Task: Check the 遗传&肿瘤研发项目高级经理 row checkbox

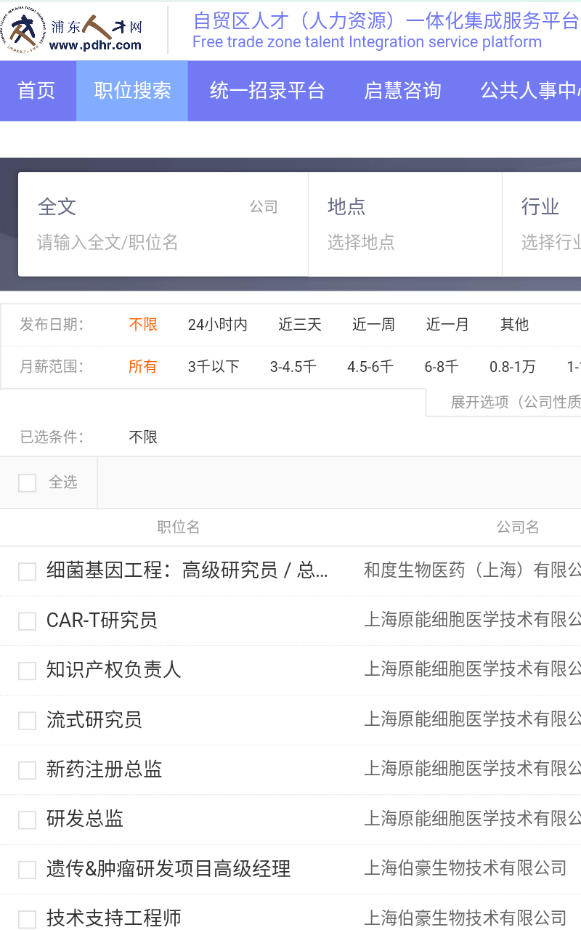Action: click(x=27, y=870)
